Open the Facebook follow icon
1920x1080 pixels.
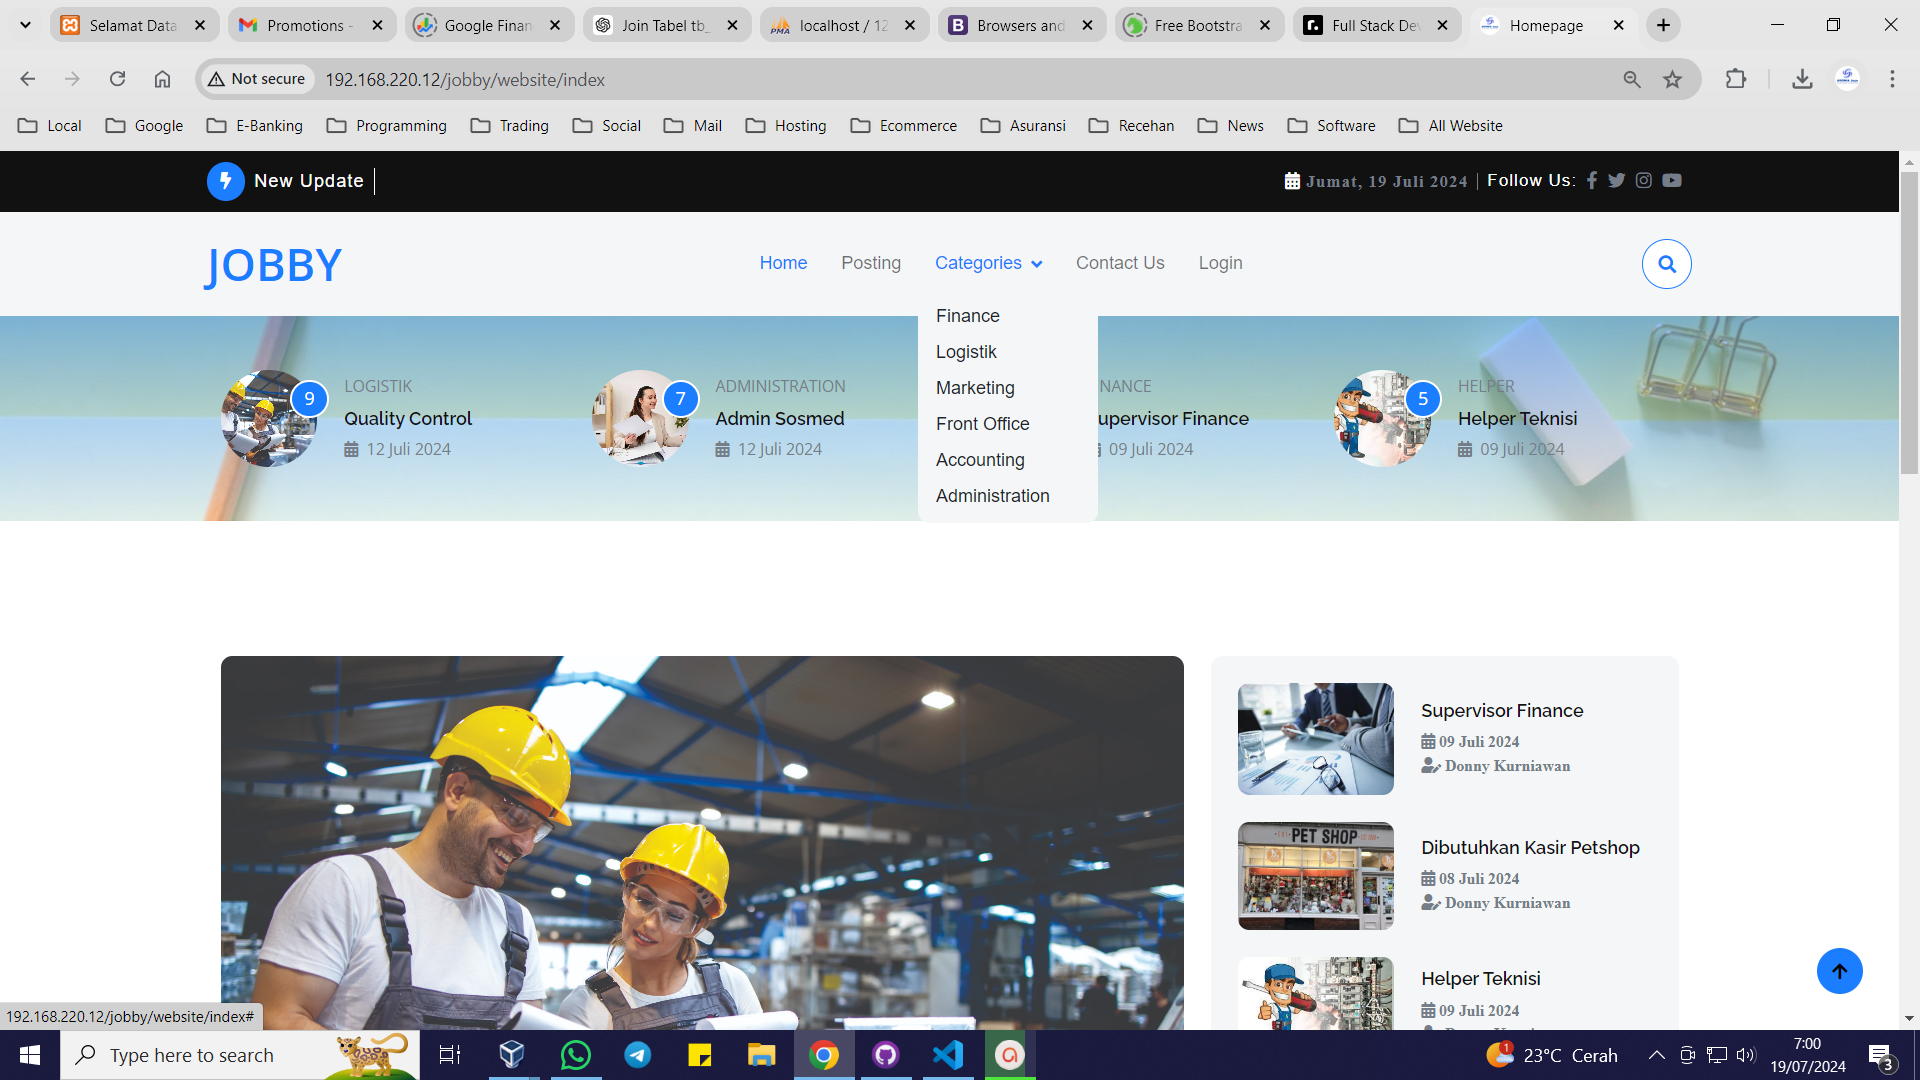(x=1592, y=181)
